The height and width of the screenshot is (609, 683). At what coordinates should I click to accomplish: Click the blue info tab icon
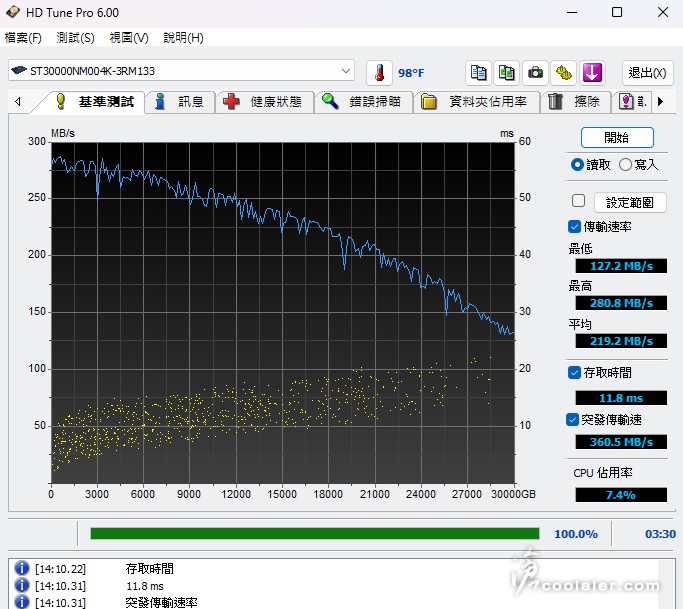click(160, 102)
